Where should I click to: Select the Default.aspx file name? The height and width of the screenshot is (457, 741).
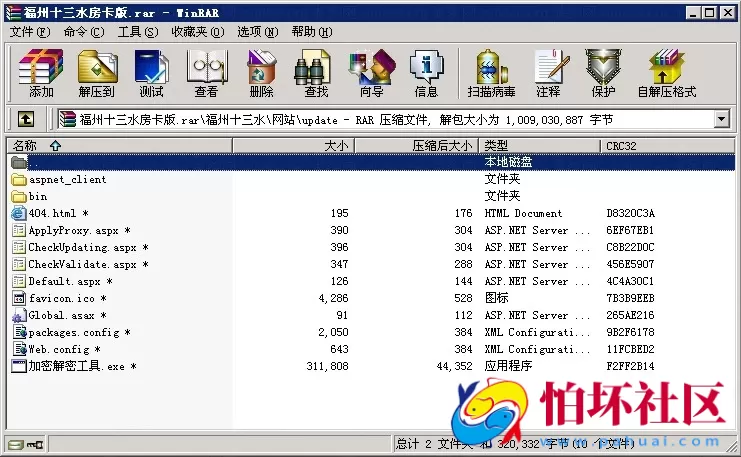pyautogui.click(x=70, y=281)
